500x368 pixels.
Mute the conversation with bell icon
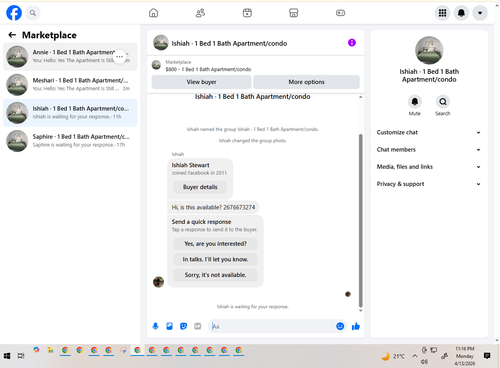point(415,102)
